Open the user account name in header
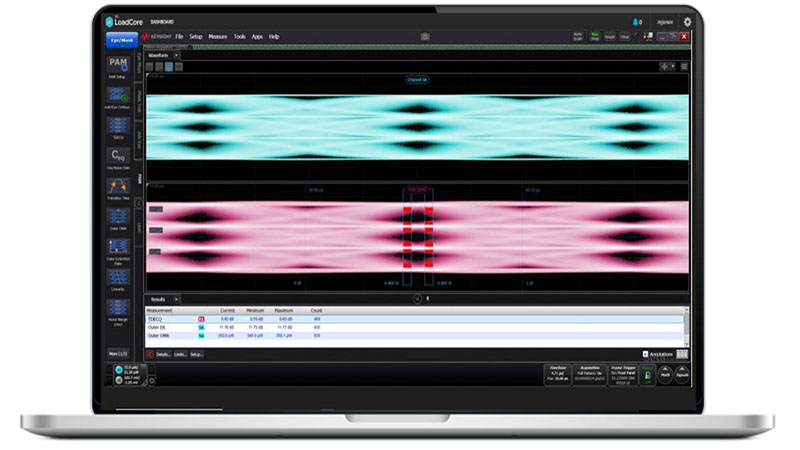 (664, 22)
